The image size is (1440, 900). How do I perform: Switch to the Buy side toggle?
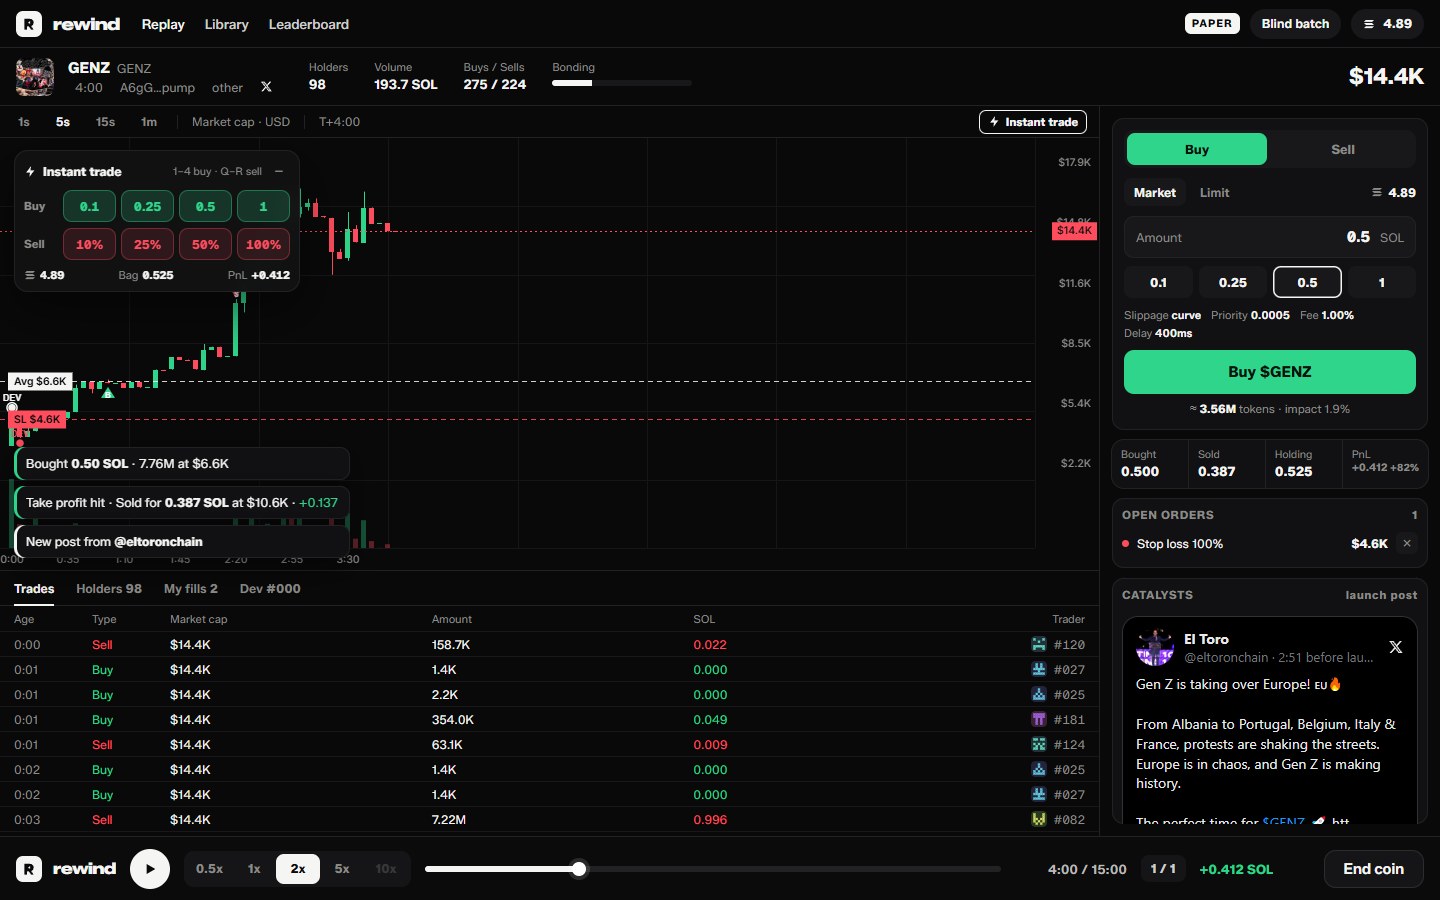coord(1197,149)
